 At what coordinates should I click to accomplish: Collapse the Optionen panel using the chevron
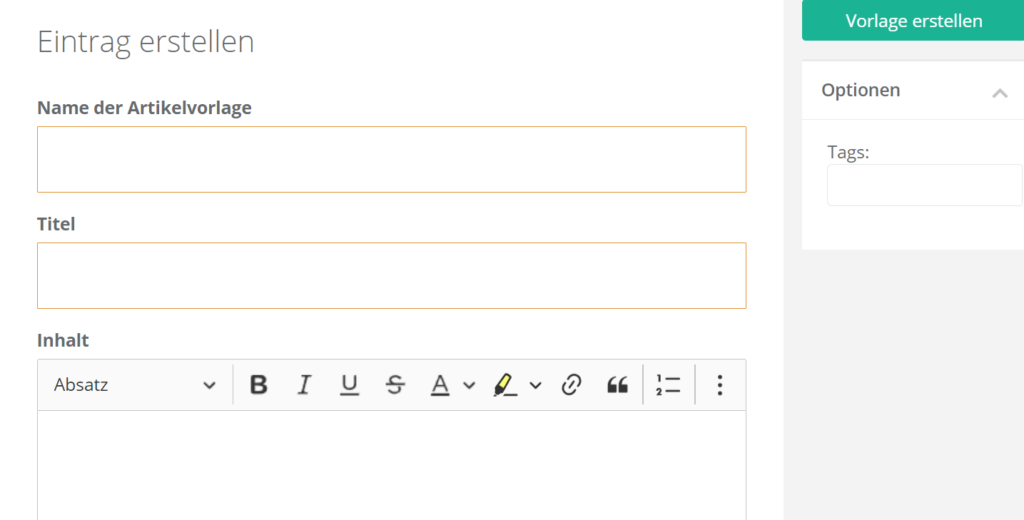(999, 93)
